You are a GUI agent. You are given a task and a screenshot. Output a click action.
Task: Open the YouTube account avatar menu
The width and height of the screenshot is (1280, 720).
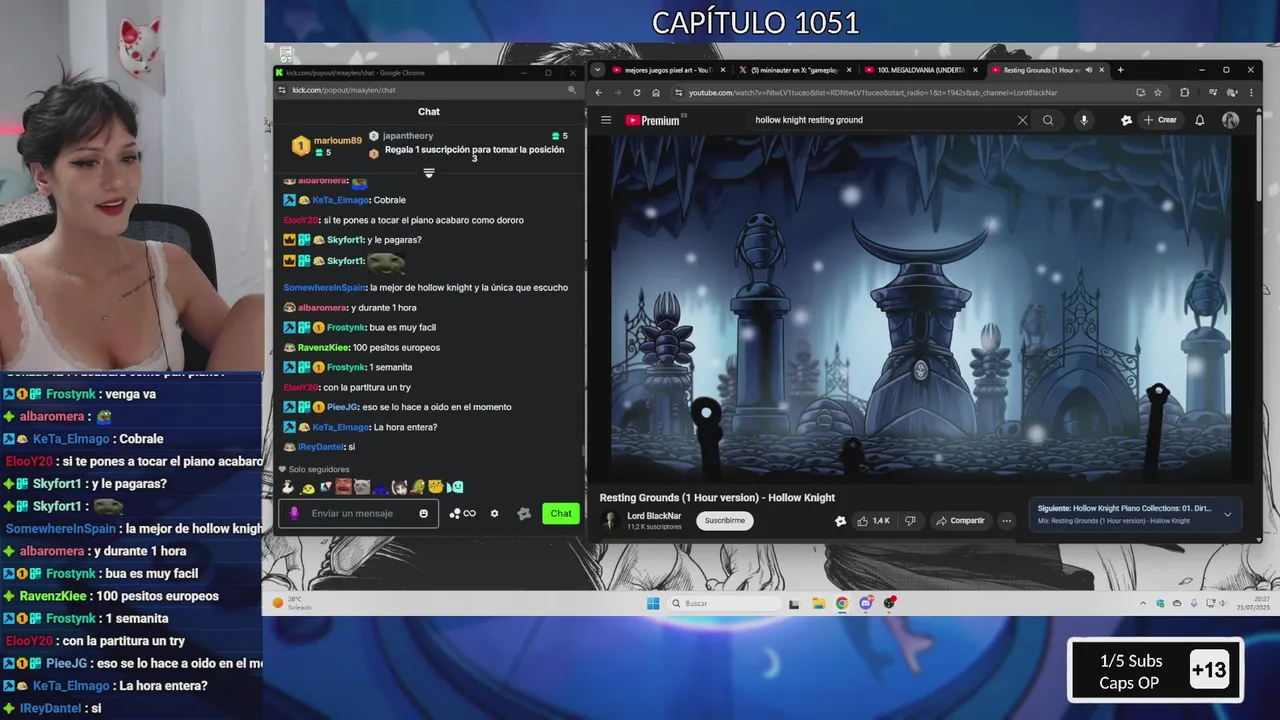pyautogui.click(x=1230, y=120)
